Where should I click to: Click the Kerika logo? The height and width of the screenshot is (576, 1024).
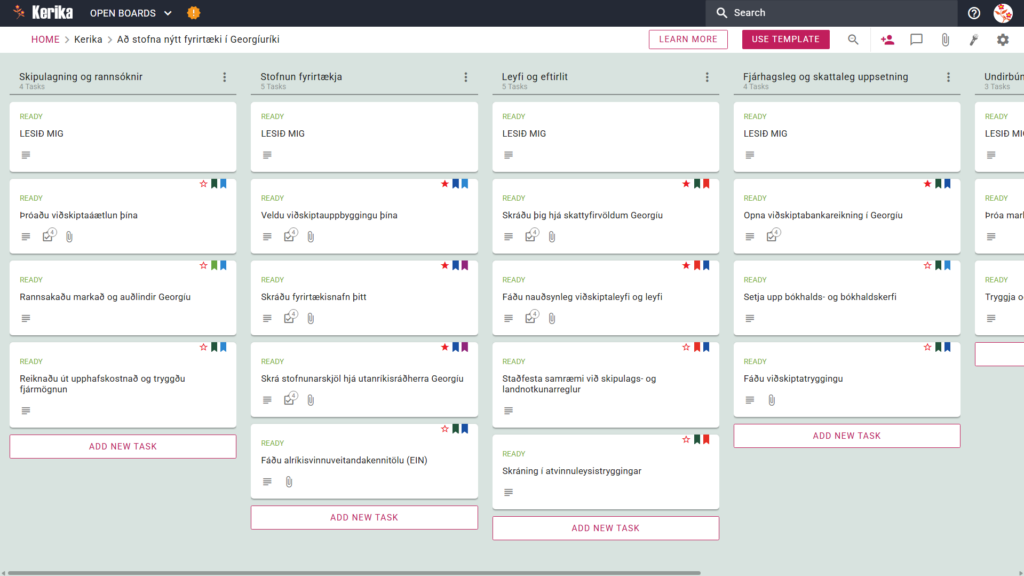coord(43,12)
